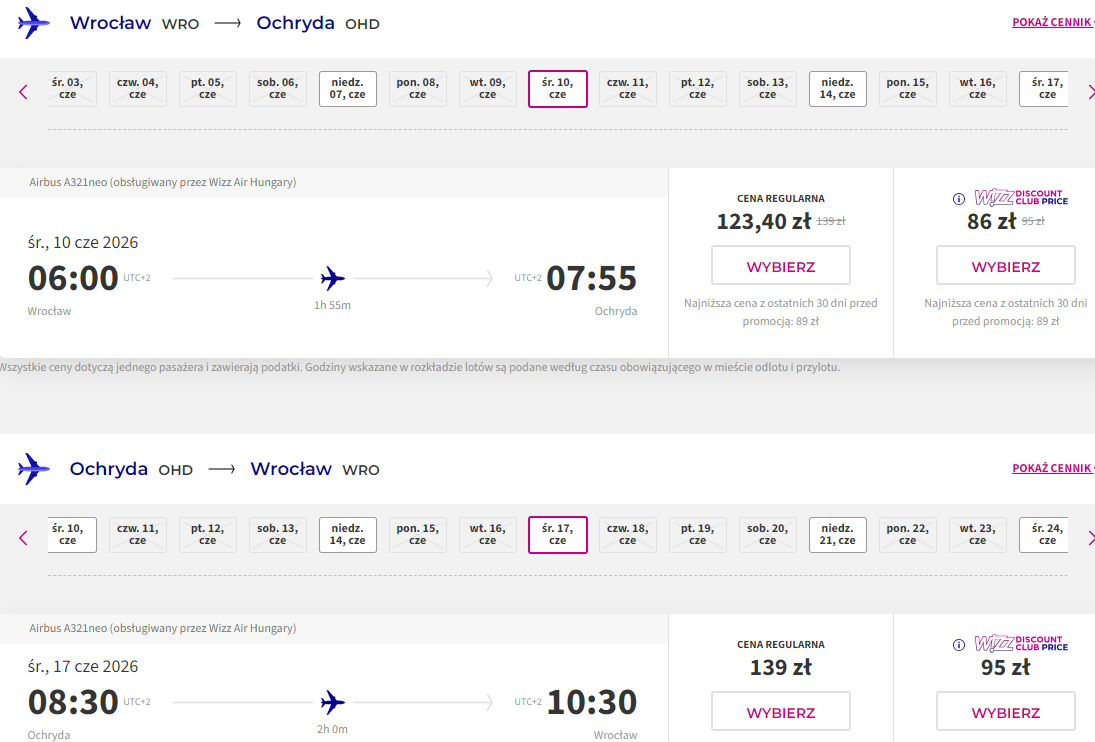The height and width of the screenshot is (742, 1095).
Task: Click flight duration text 2h 0m
Action: (332, 729)
